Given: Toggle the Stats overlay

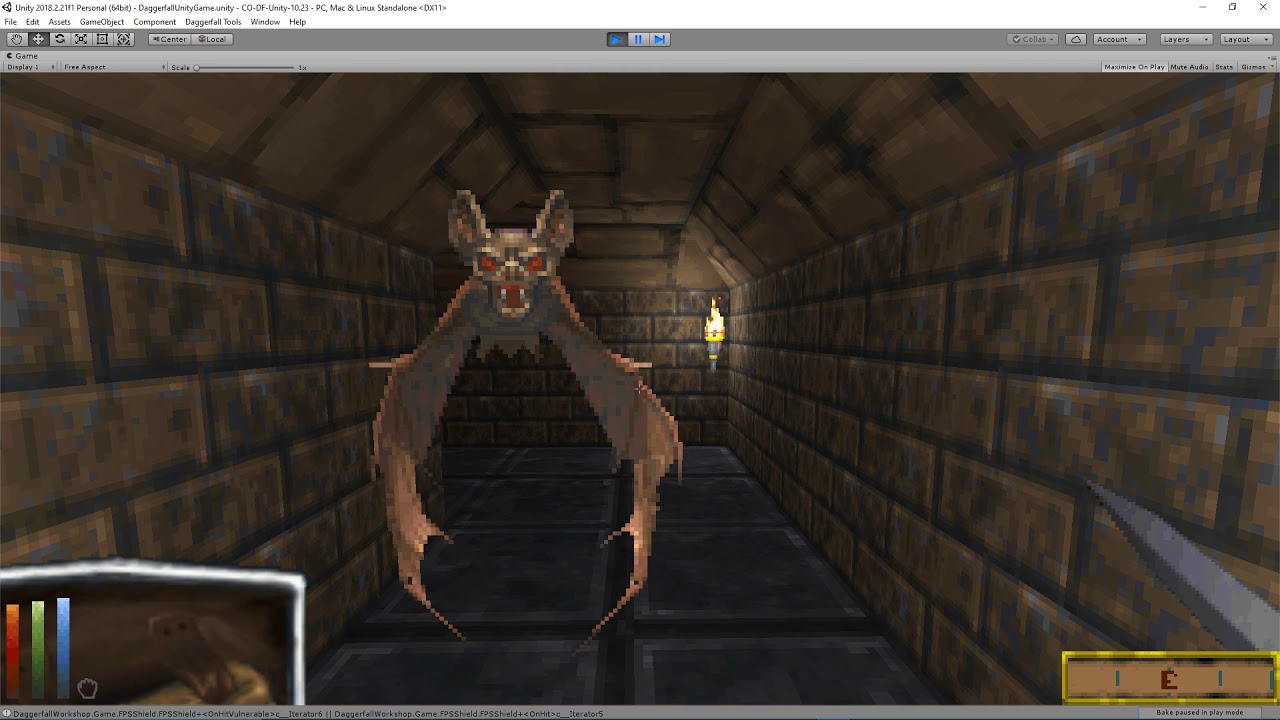Looking at the screenshot, I should pyautogui.click(x=1224, y=67).
